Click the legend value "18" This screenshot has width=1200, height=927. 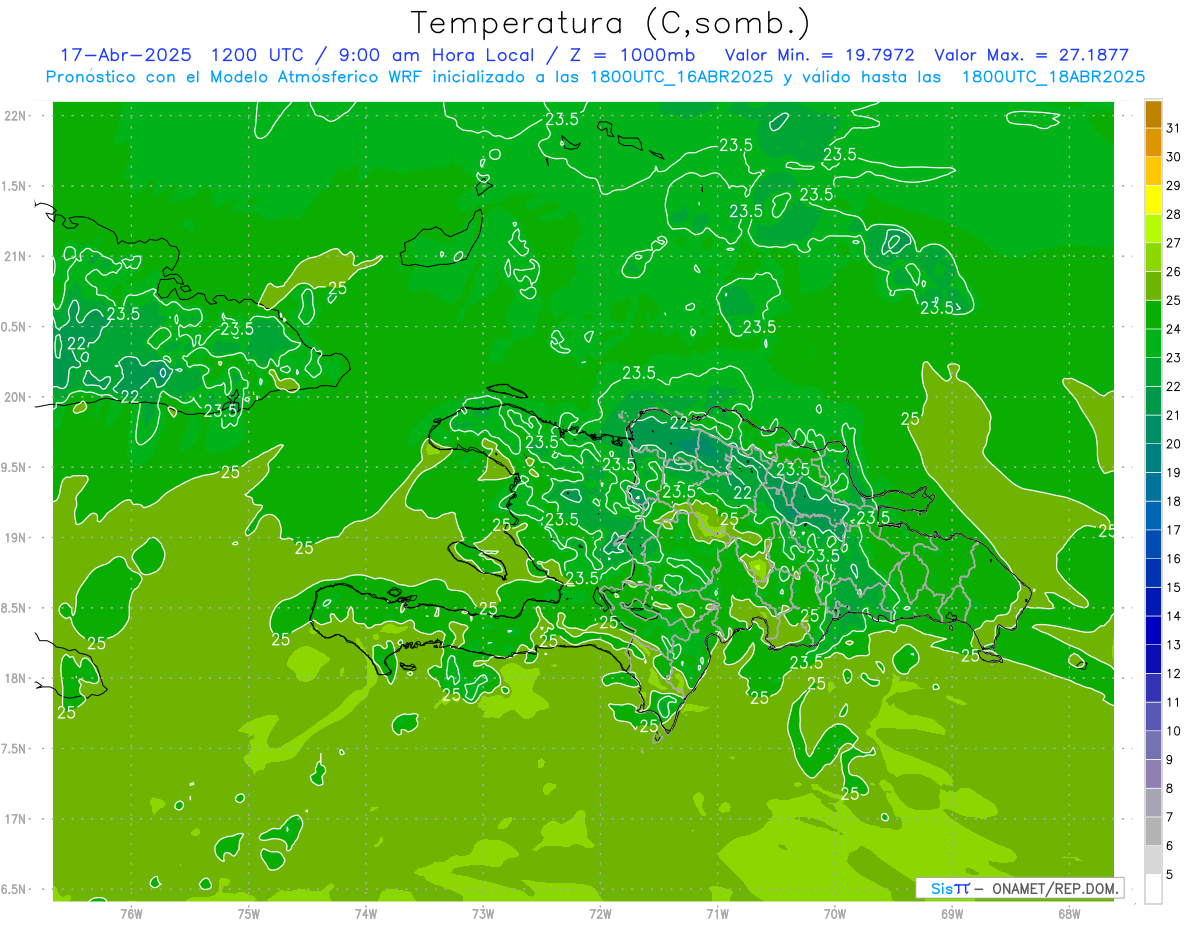click(x=1173, y=501)
